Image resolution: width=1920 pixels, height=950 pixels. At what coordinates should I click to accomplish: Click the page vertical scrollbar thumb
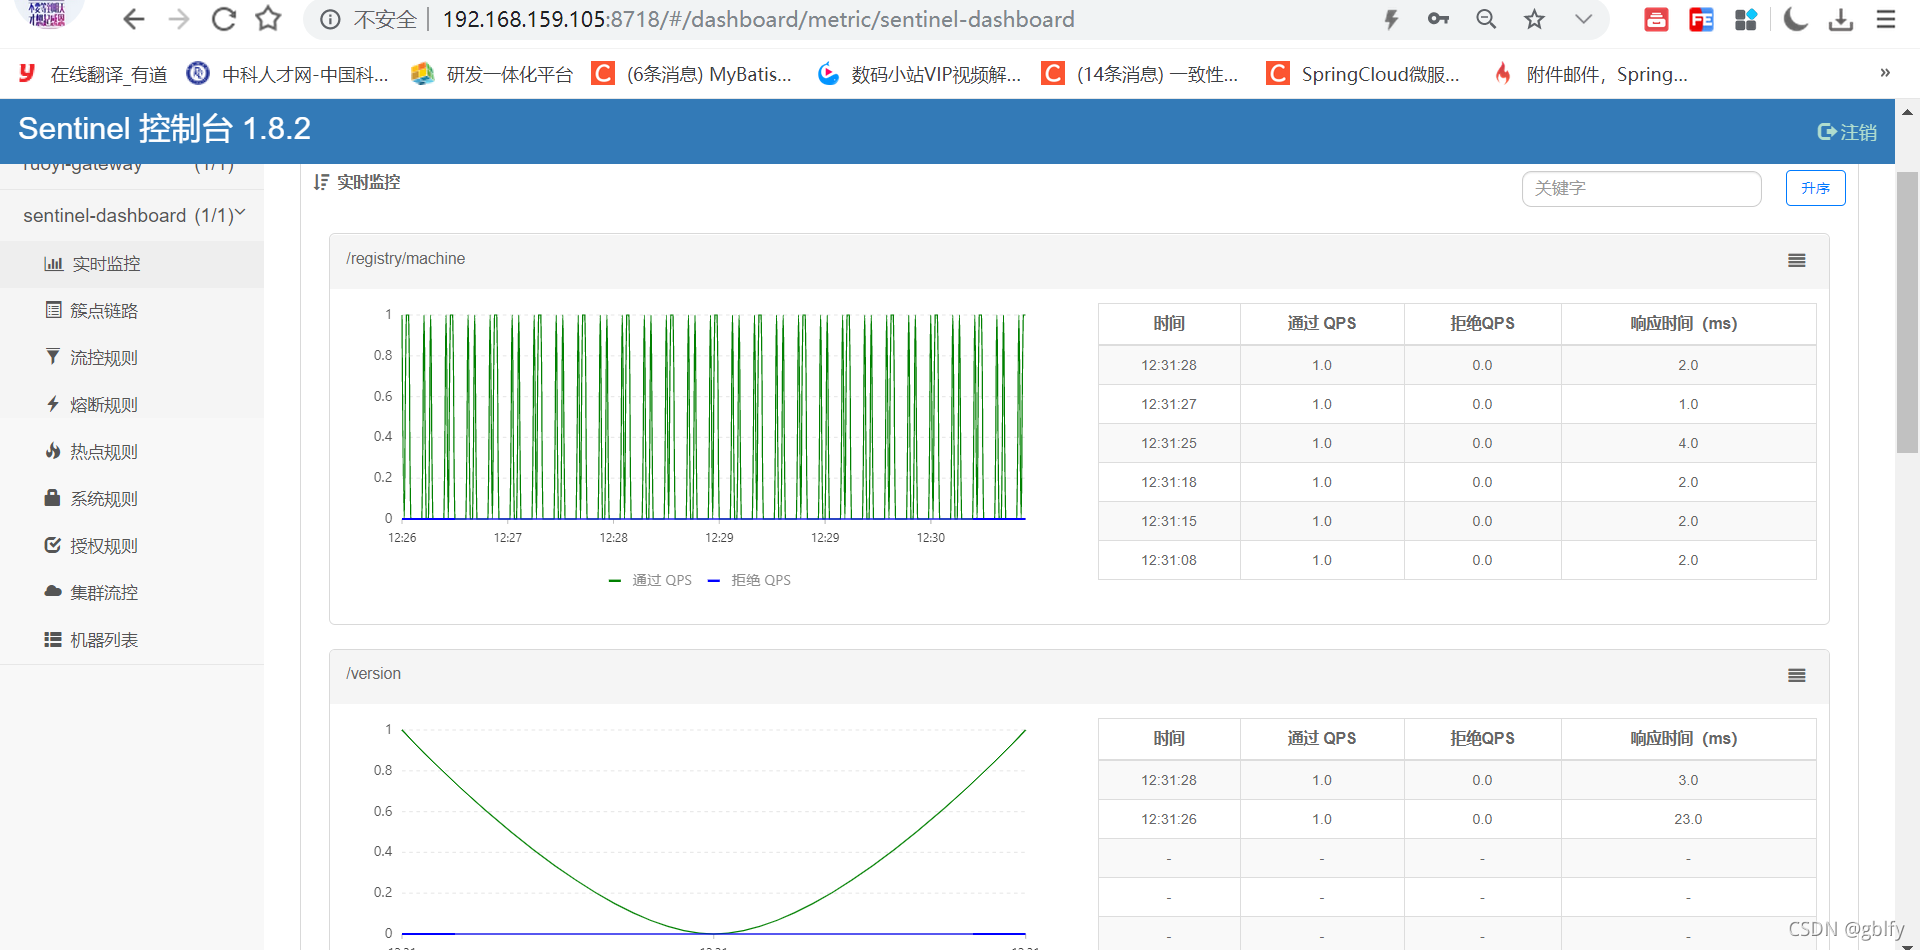1907,312
